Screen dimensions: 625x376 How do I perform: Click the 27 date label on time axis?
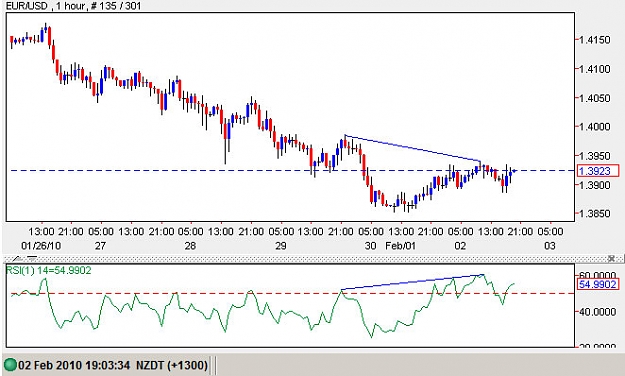(100, 246)
